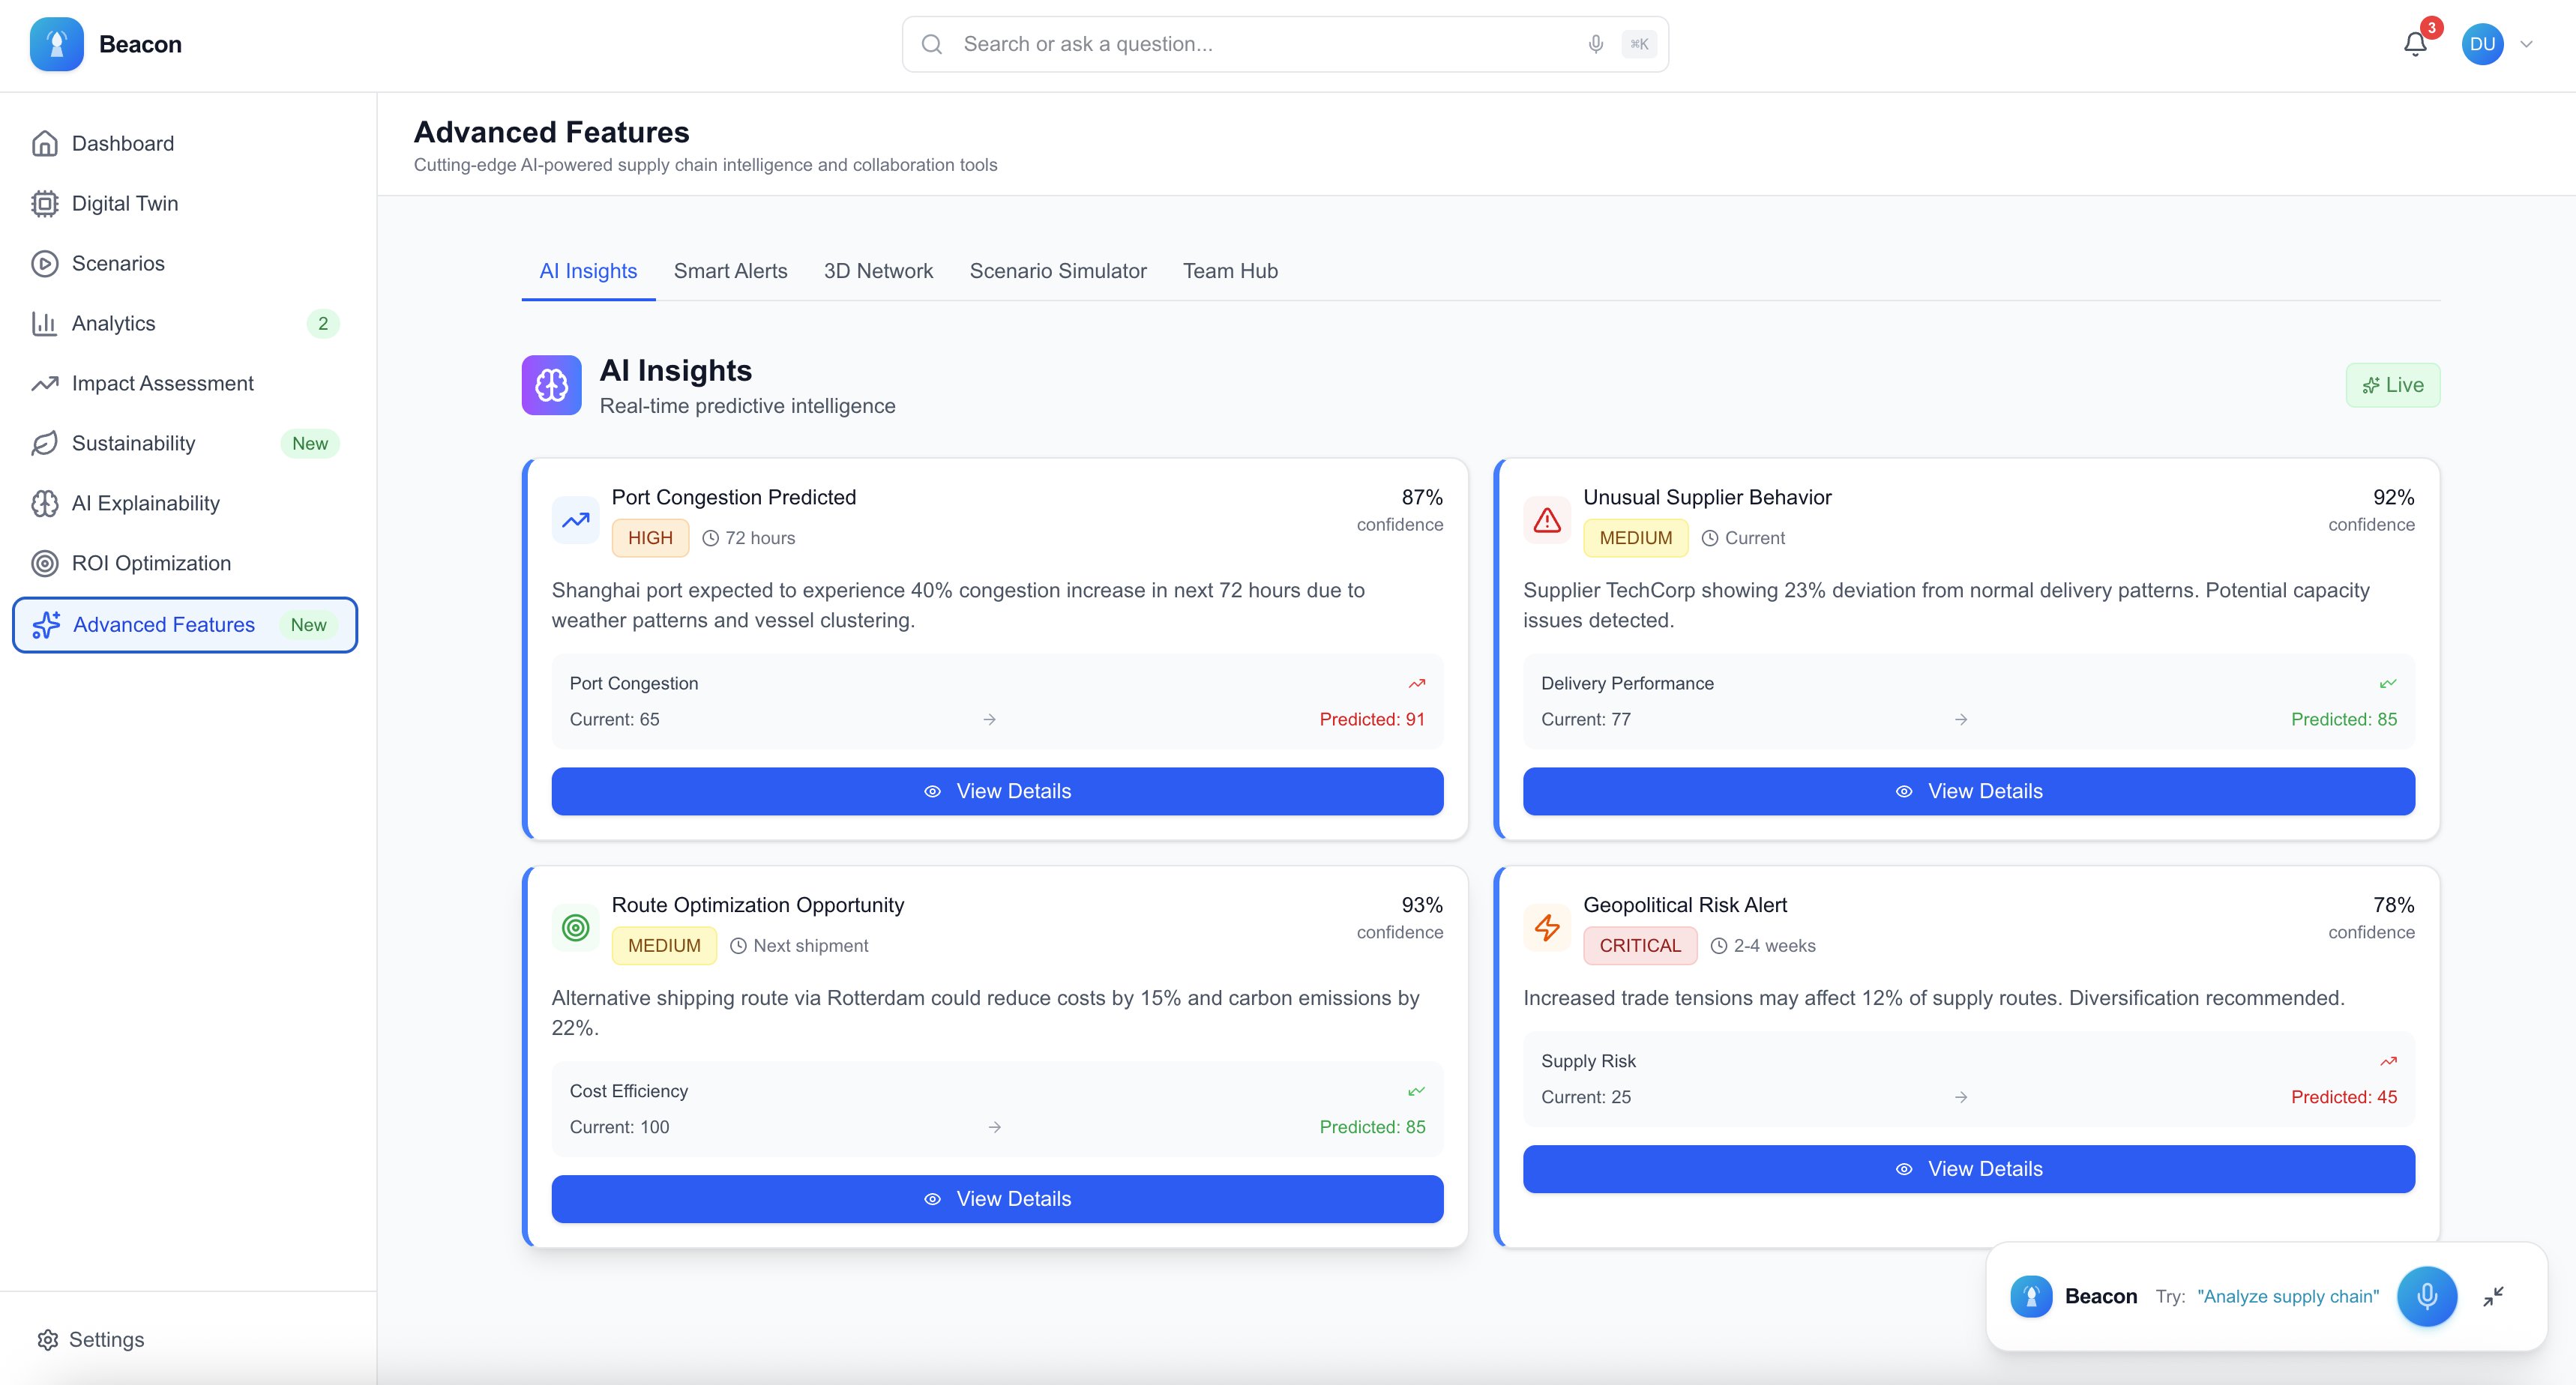Expand the user account dropdown chevron
This screenshot has width=2576, height=1385.
(2526, 44)
